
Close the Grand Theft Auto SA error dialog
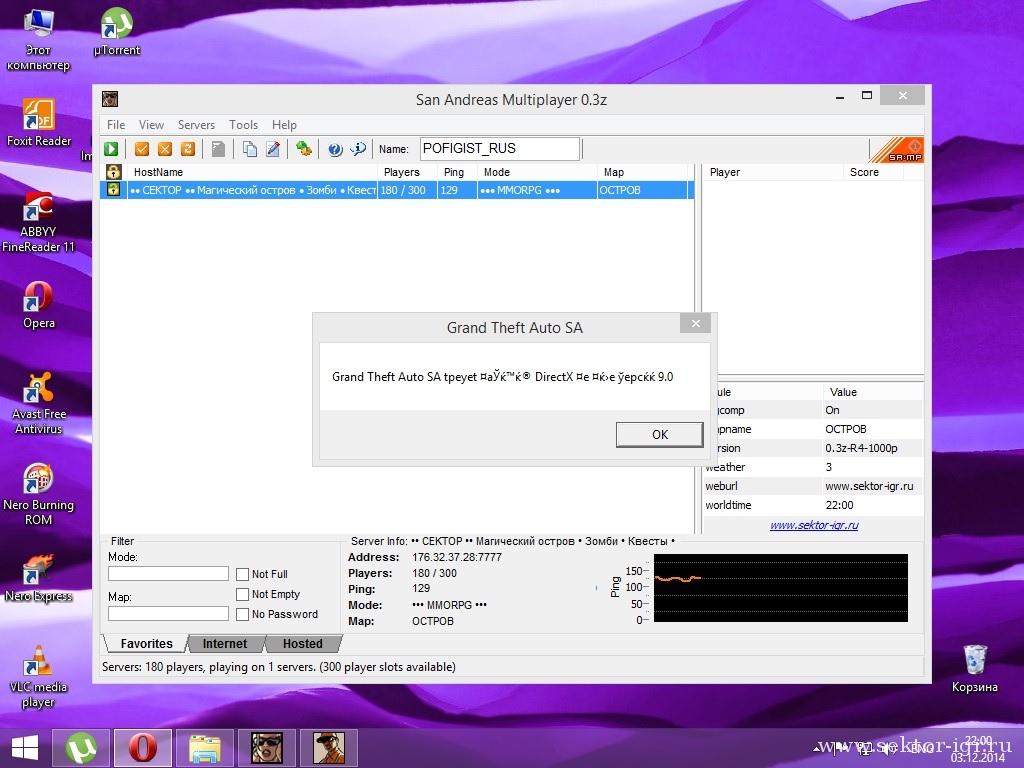click(x=696, y=323)
